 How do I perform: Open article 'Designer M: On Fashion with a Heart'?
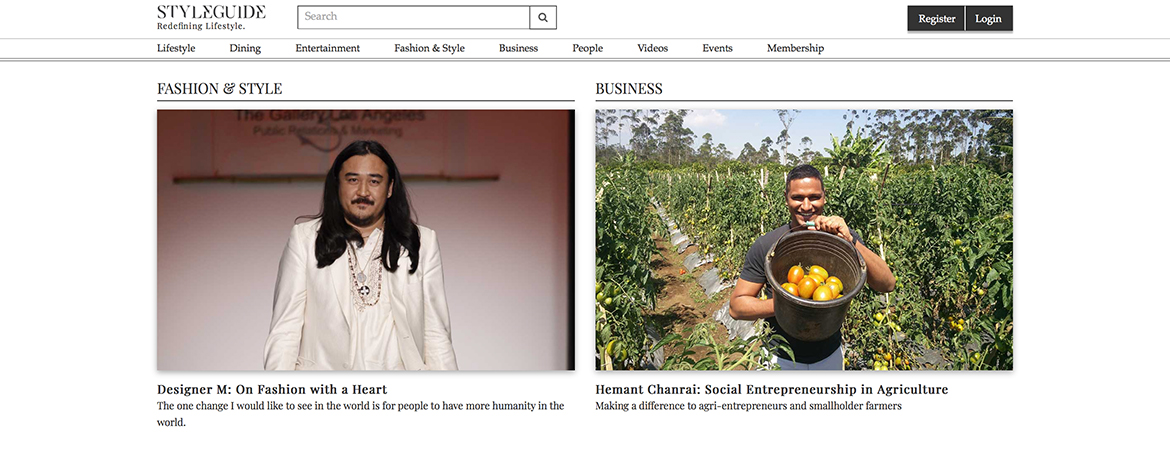click(272, 390)
